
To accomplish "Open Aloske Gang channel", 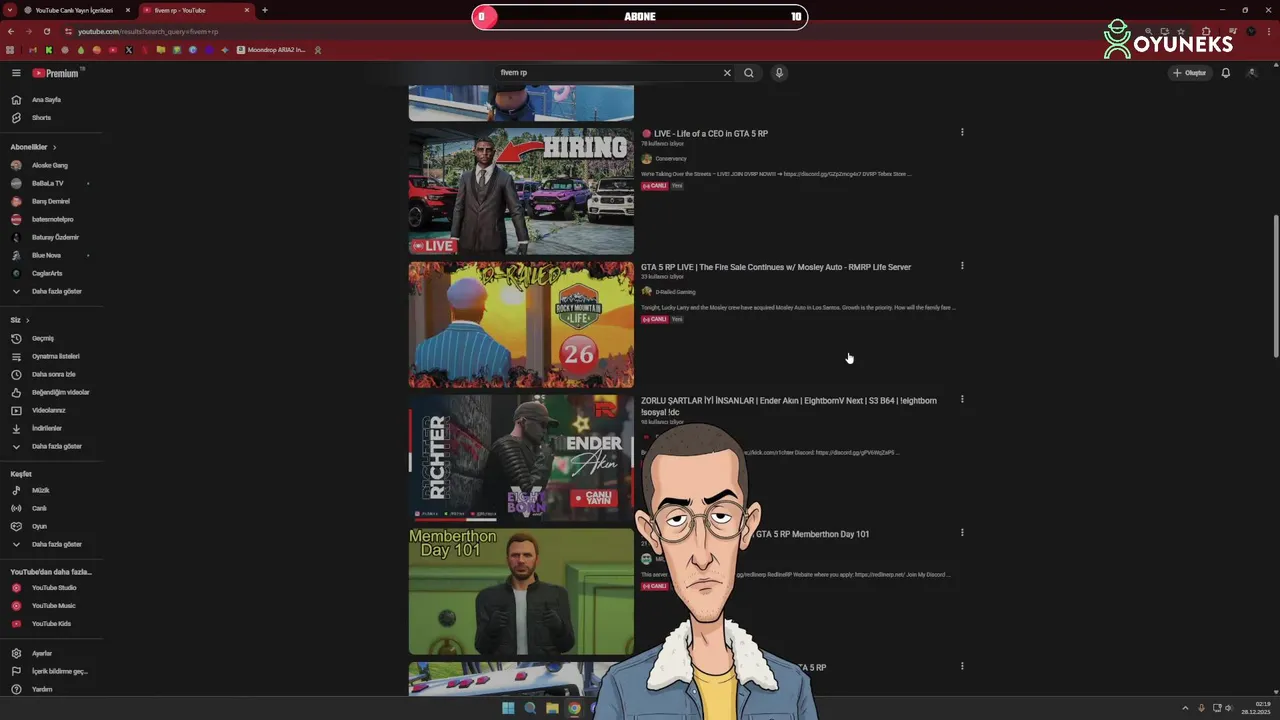I will point(49,165).
